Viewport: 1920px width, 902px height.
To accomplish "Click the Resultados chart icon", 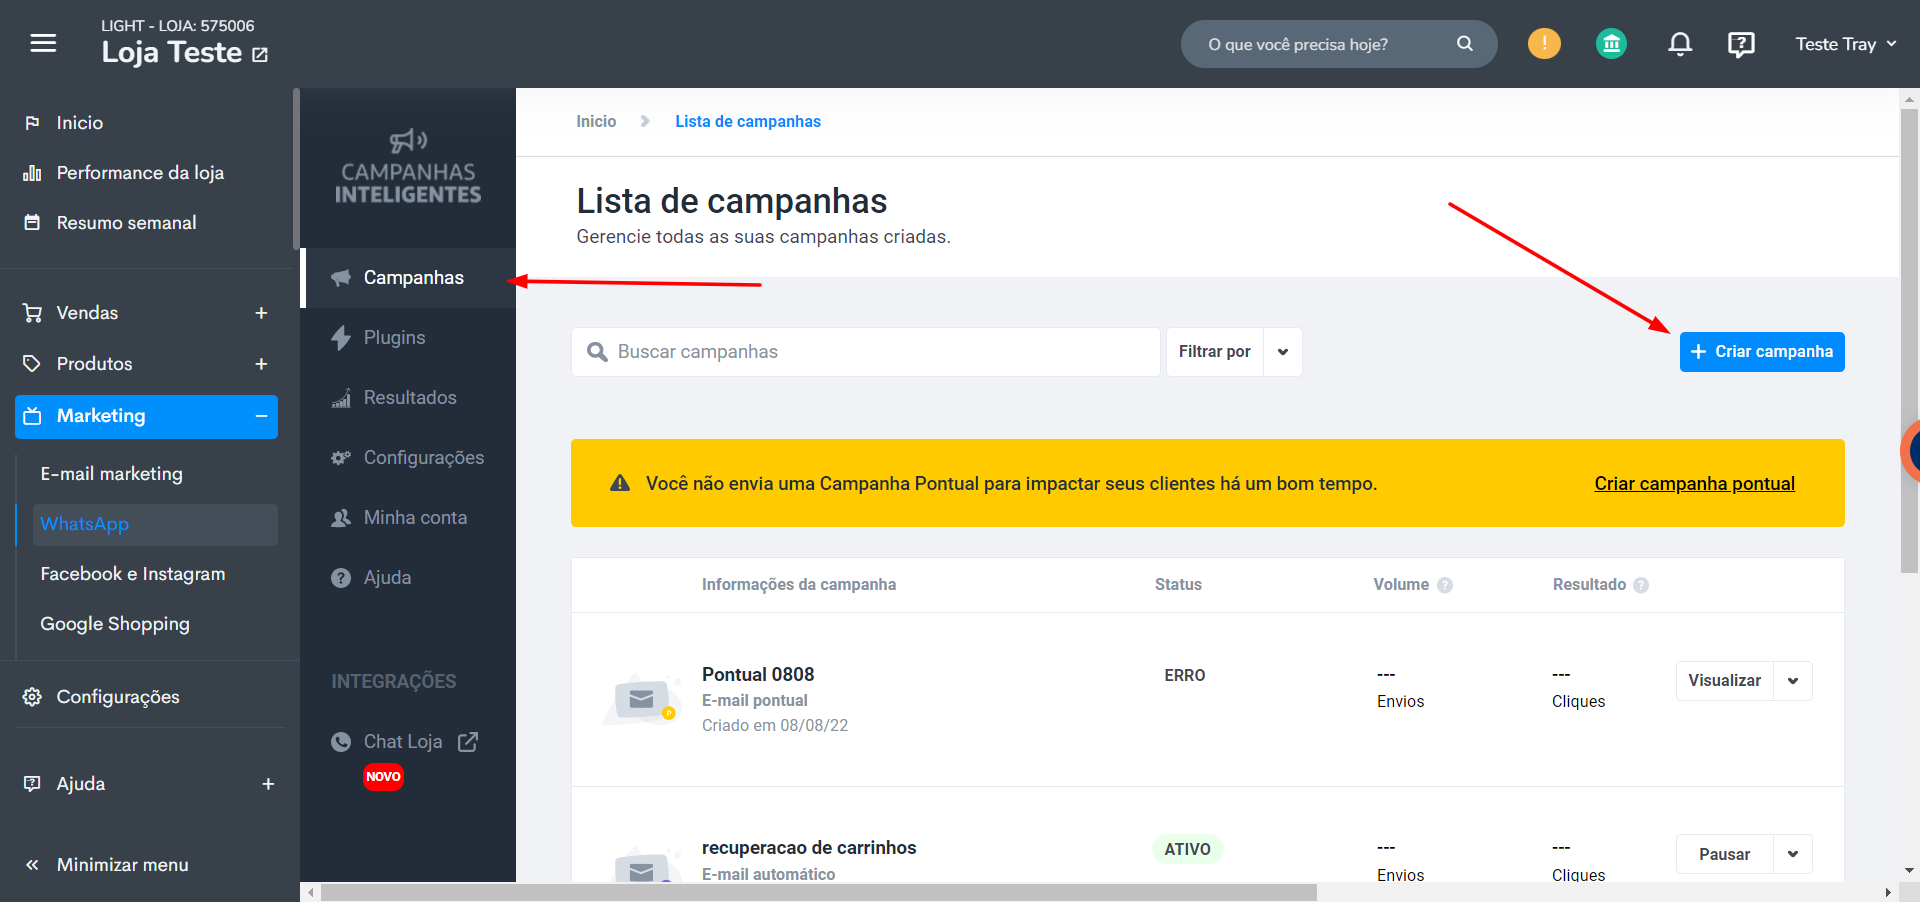I will 341,398.
